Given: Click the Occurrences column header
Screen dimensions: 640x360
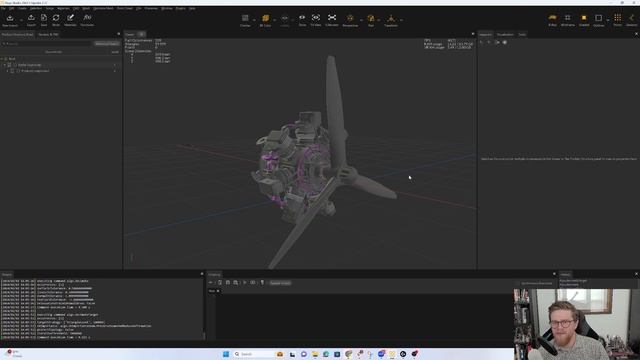Looking at the screenshot, I should (53, 52).
